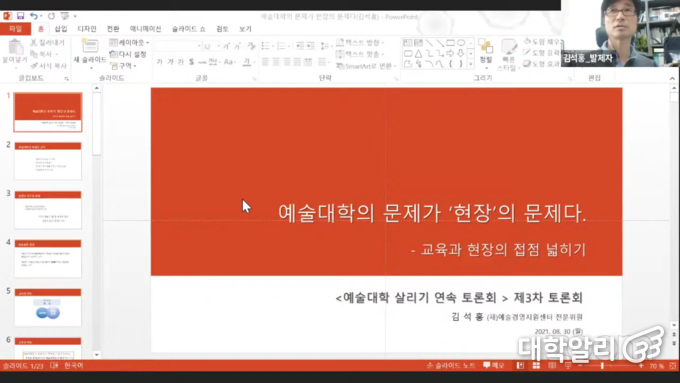The width and height of the screenshot is (680, 383).
Task: Click the Save icon in quick access toolbar
Action: [20, 16]
